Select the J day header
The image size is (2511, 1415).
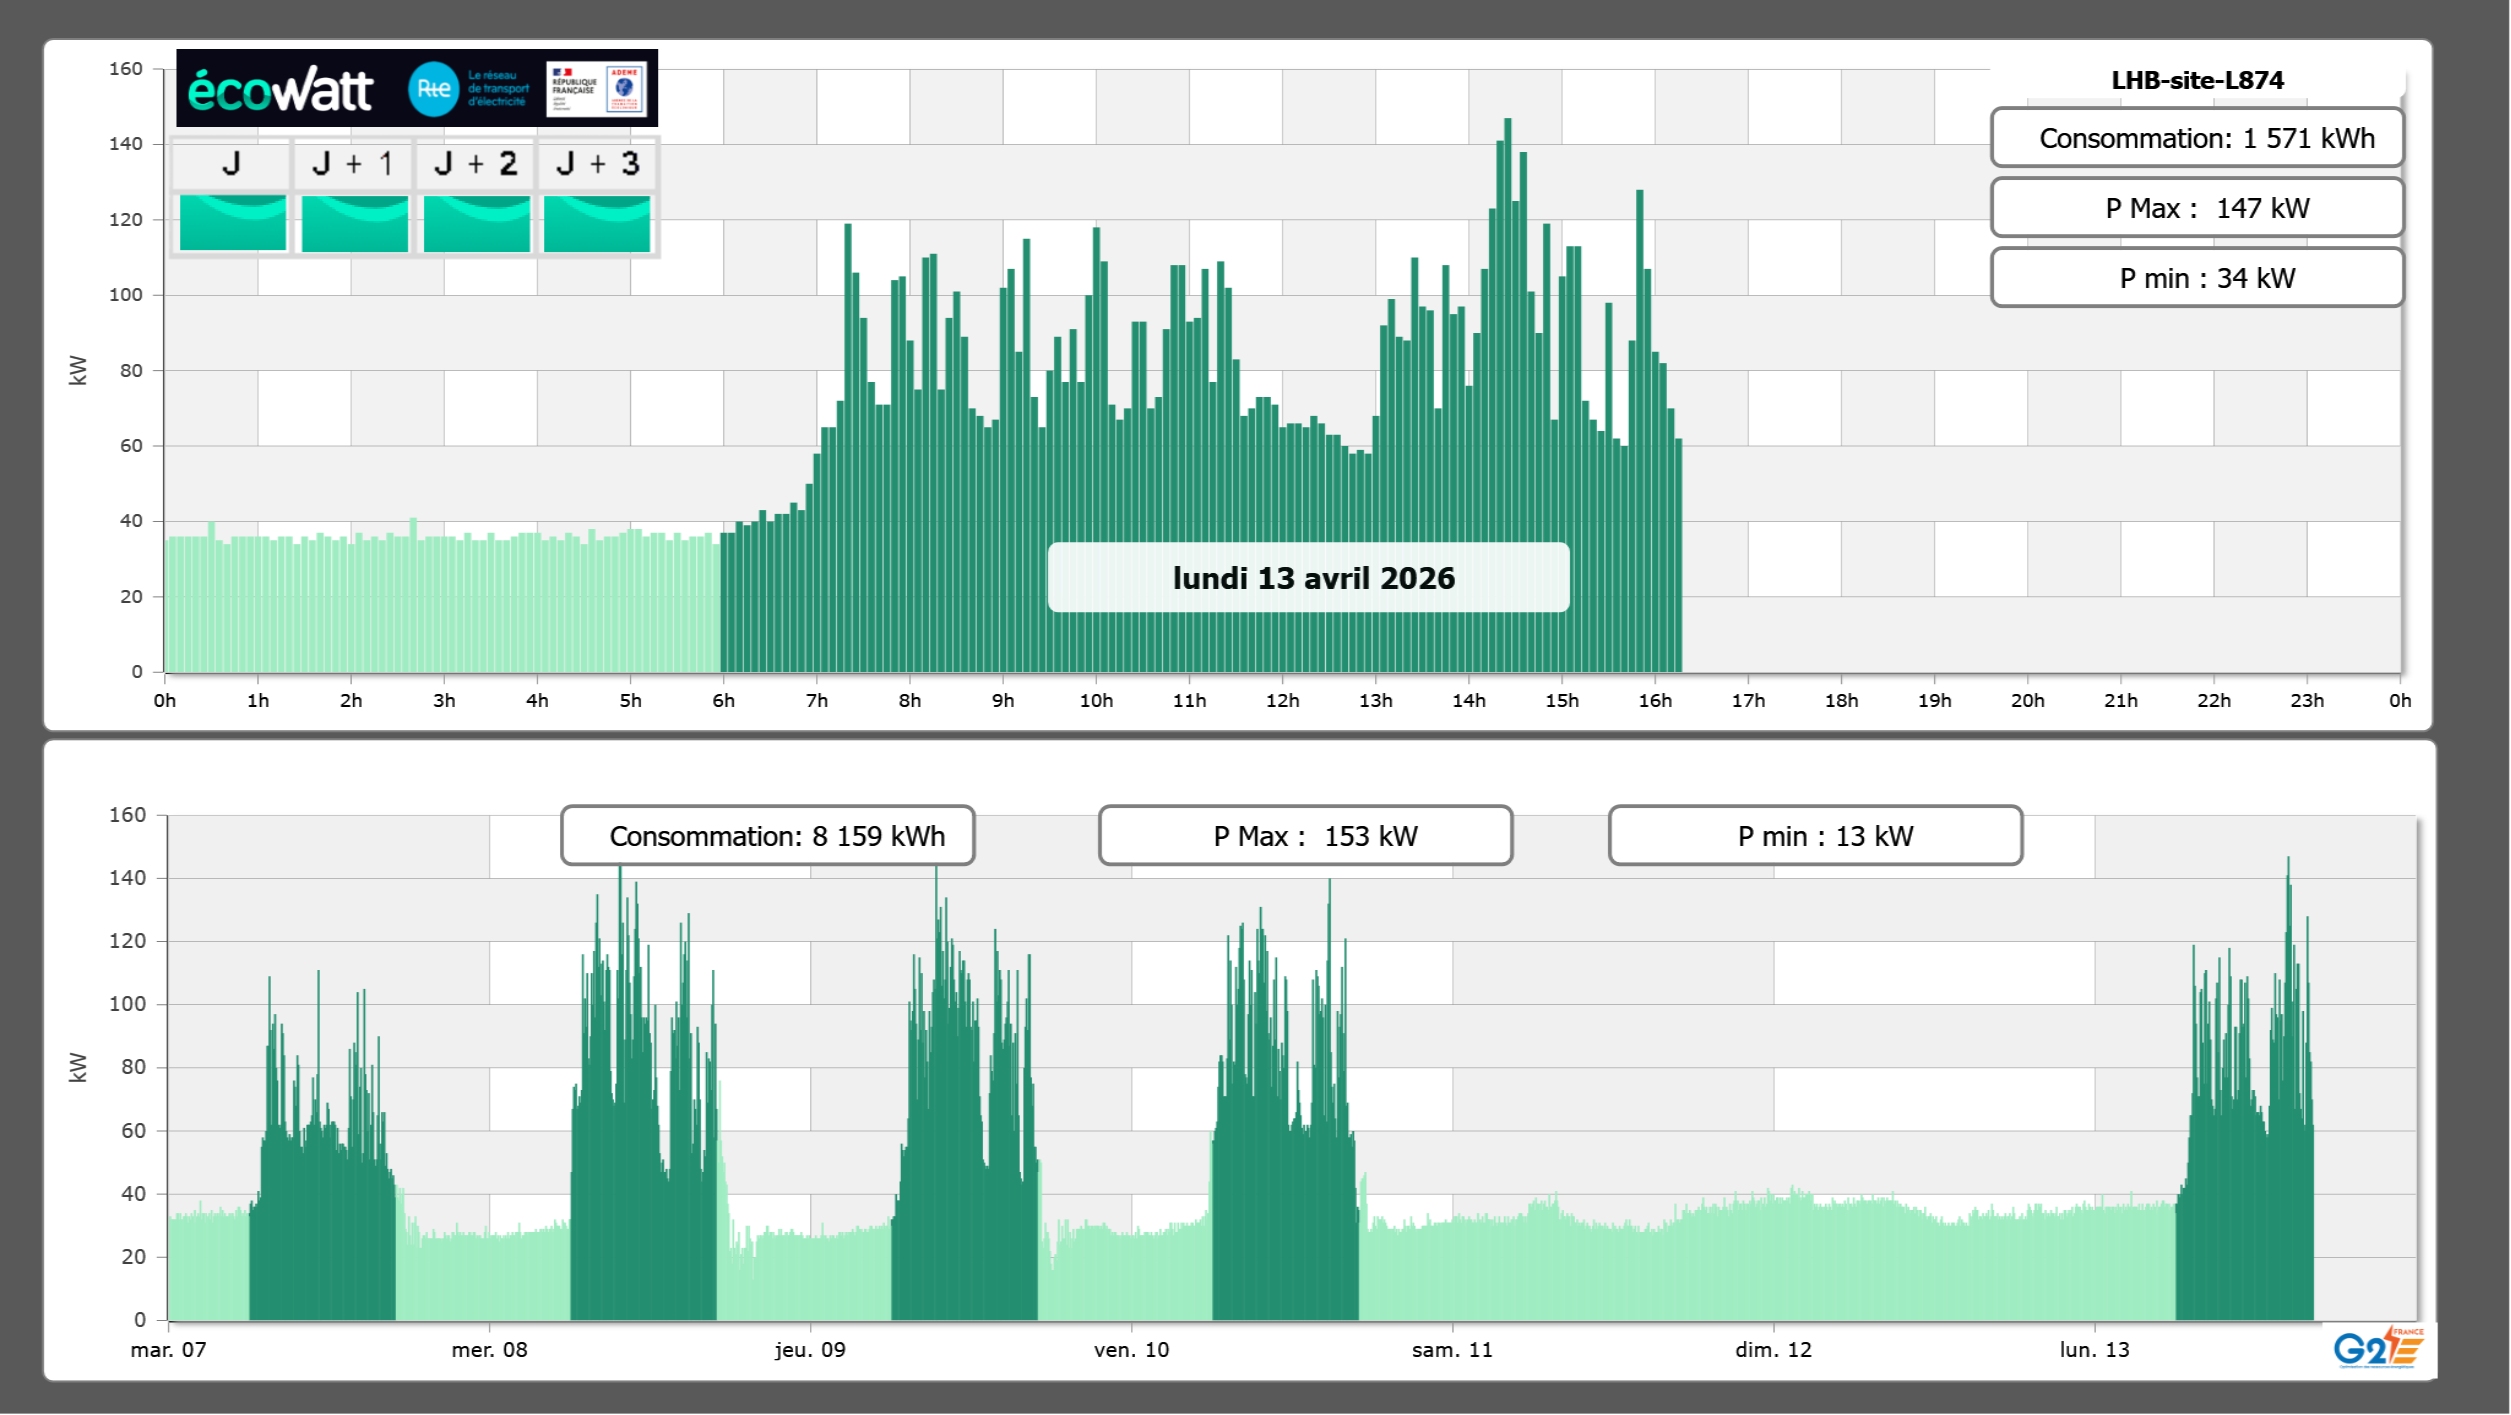click(x=232, y=164)
